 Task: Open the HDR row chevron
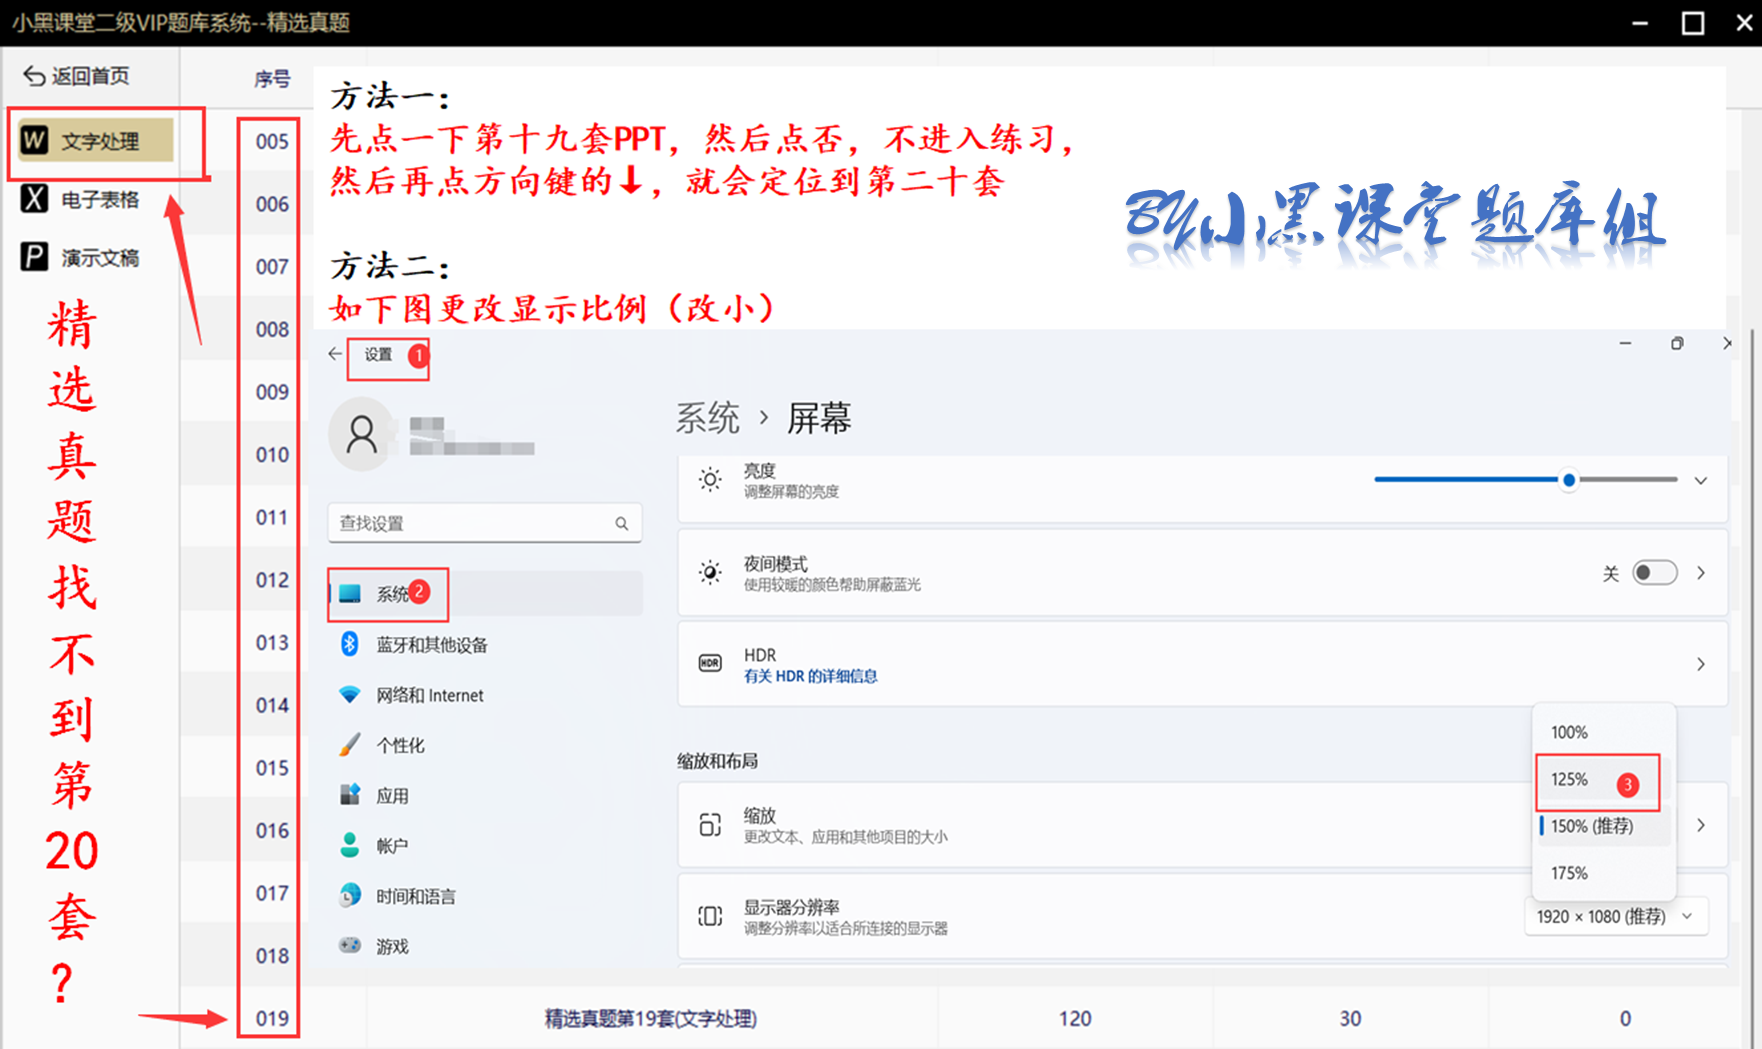[1700, 664]
